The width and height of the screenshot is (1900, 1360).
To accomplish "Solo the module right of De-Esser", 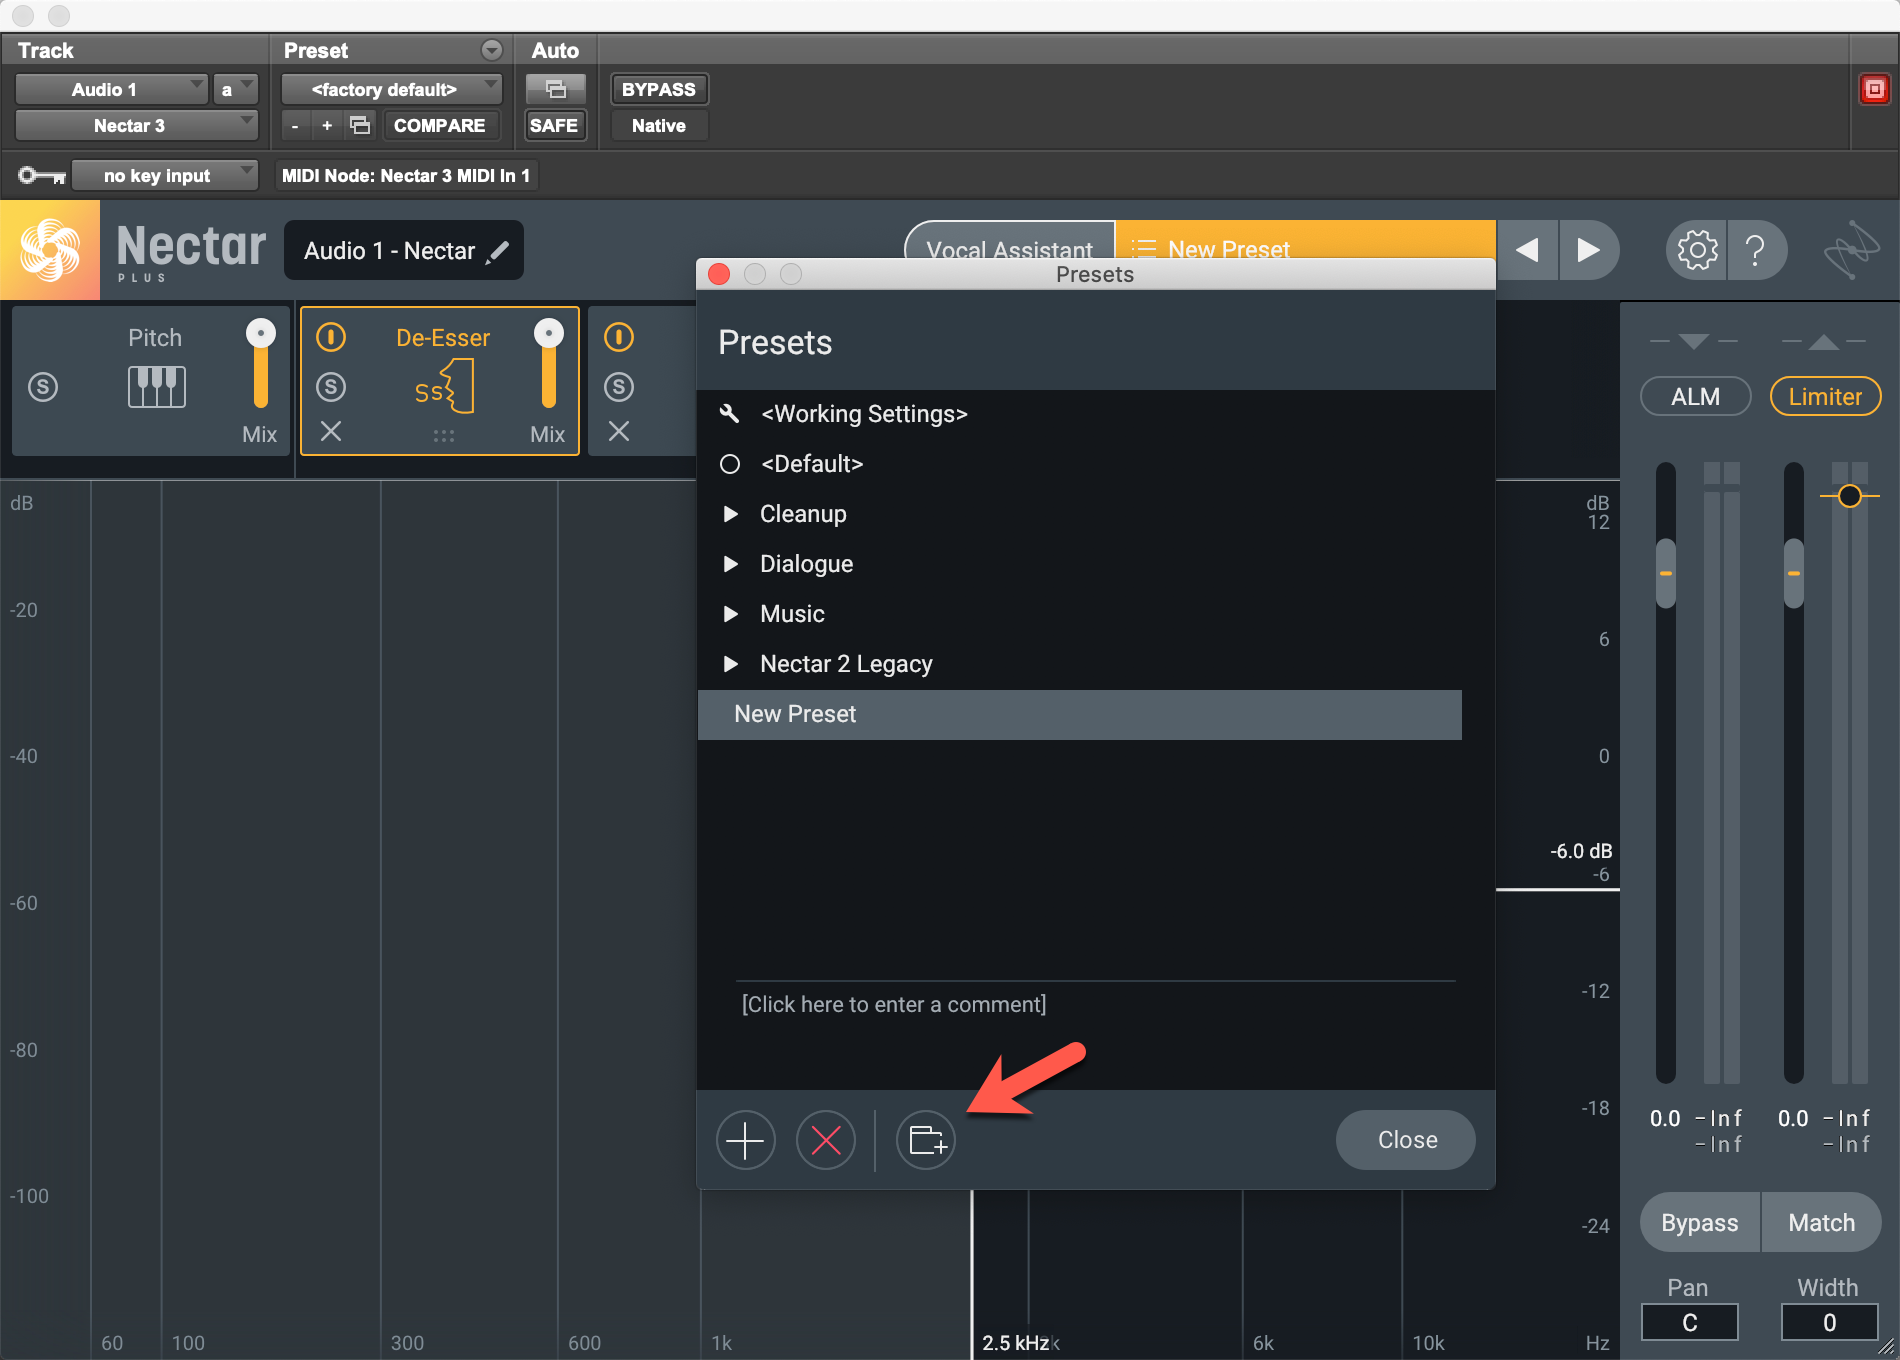I will coord(619,387).
